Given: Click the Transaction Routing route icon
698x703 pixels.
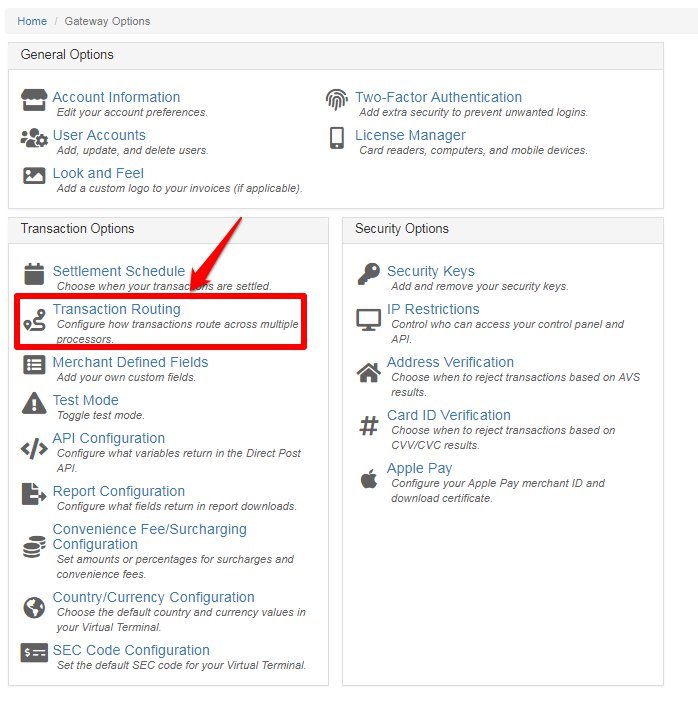Looking at the screenshot, I should click(35, 320).
